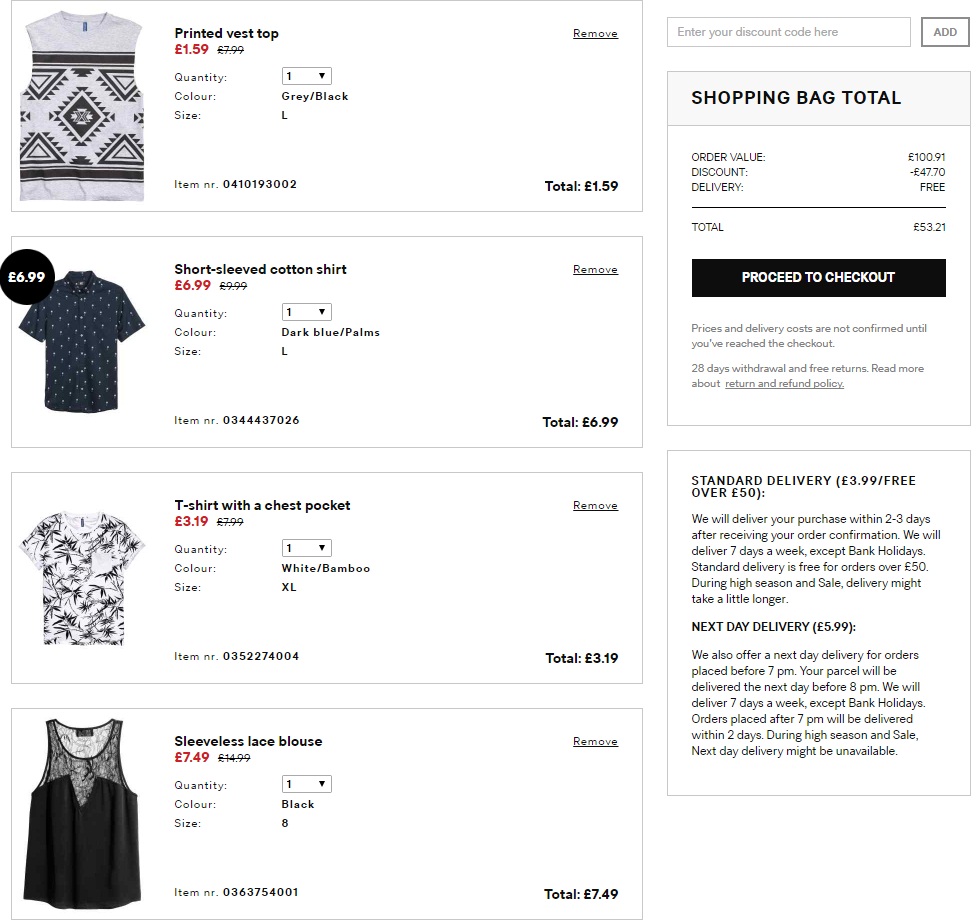Click Proceed to Checkout button
This screenshot has width=979, height=921.
click(x=818, y=278)
